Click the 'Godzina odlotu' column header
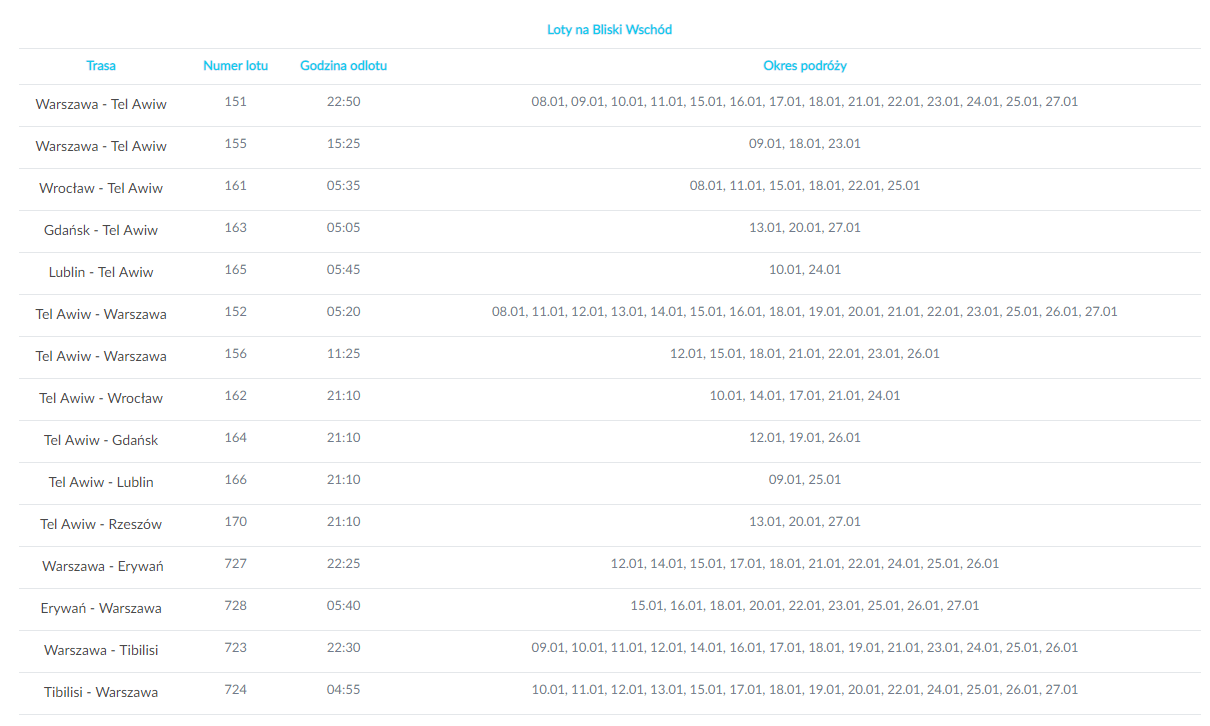 [x=343, y=66]
